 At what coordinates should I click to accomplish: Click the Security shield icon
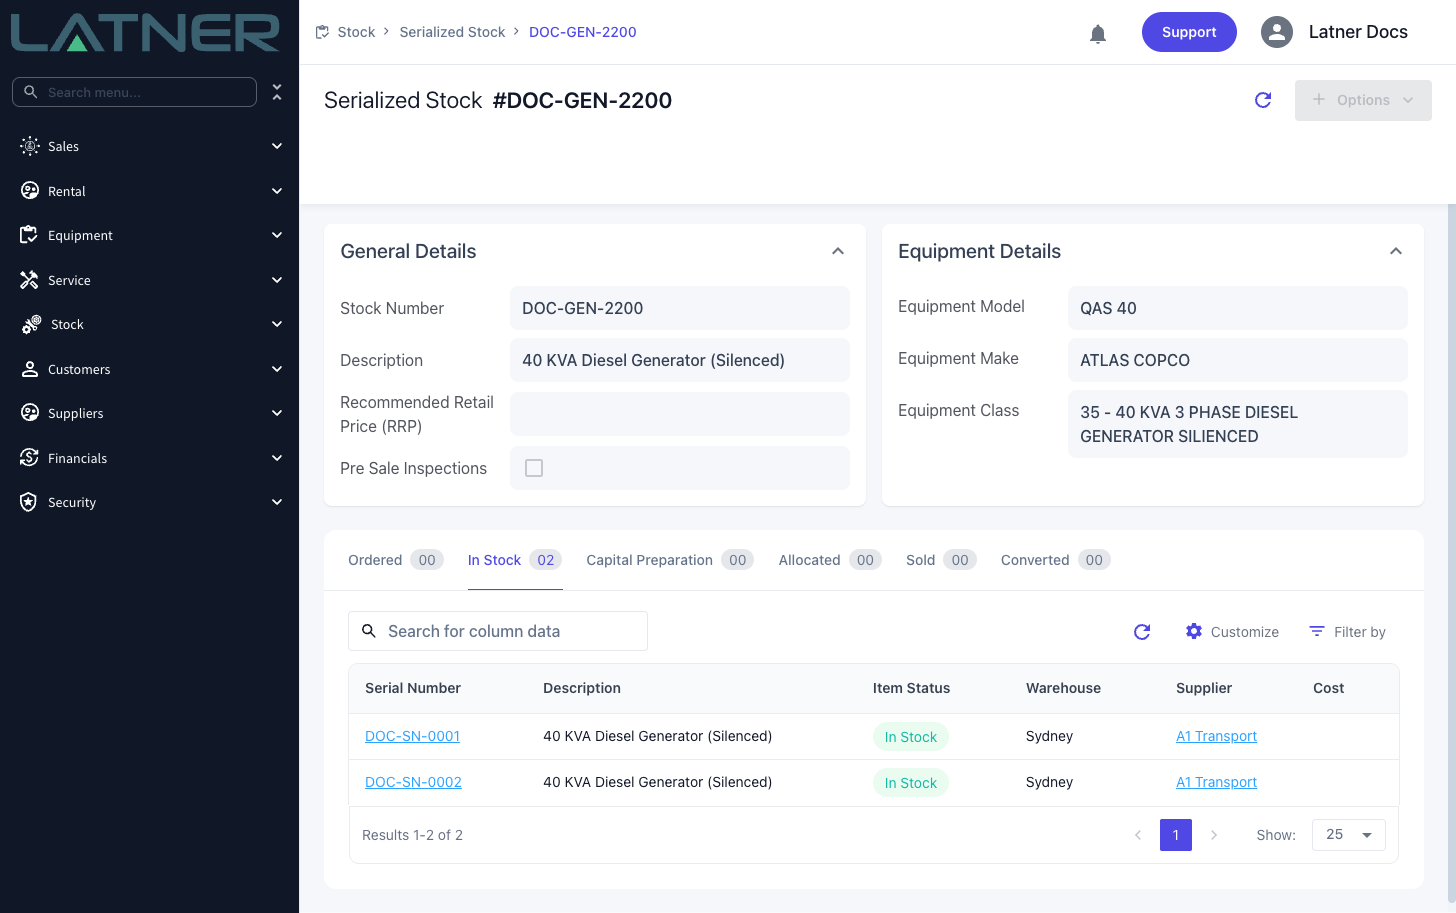point(29,502)
